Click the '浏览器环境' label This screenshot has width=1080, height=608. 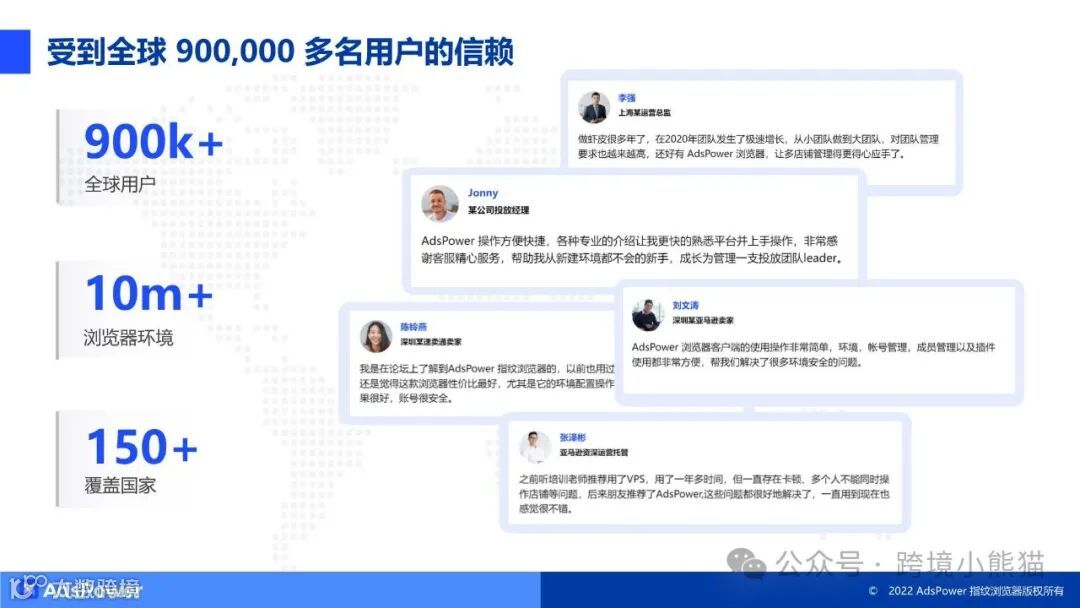(x=129, y=337)
